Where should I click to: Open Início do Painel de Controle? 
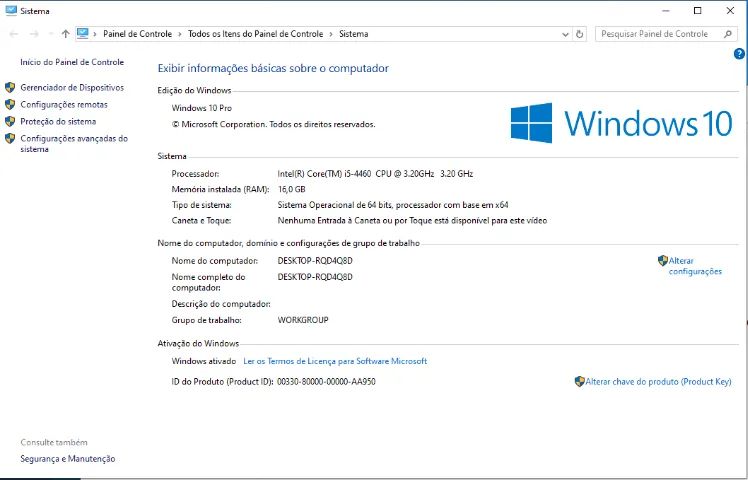pyautogui.click(x=72, y=62)
